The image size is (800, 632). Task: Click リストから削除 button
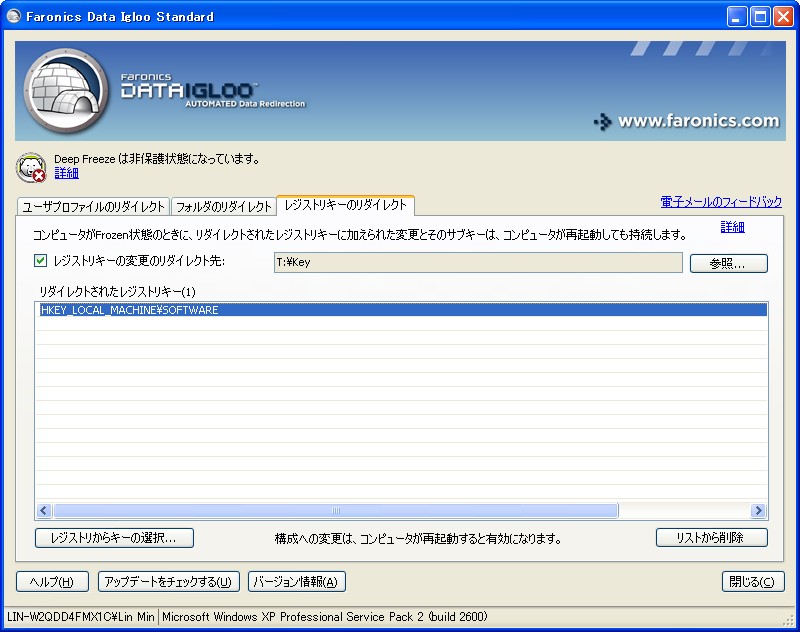click(x=711, y=538)
